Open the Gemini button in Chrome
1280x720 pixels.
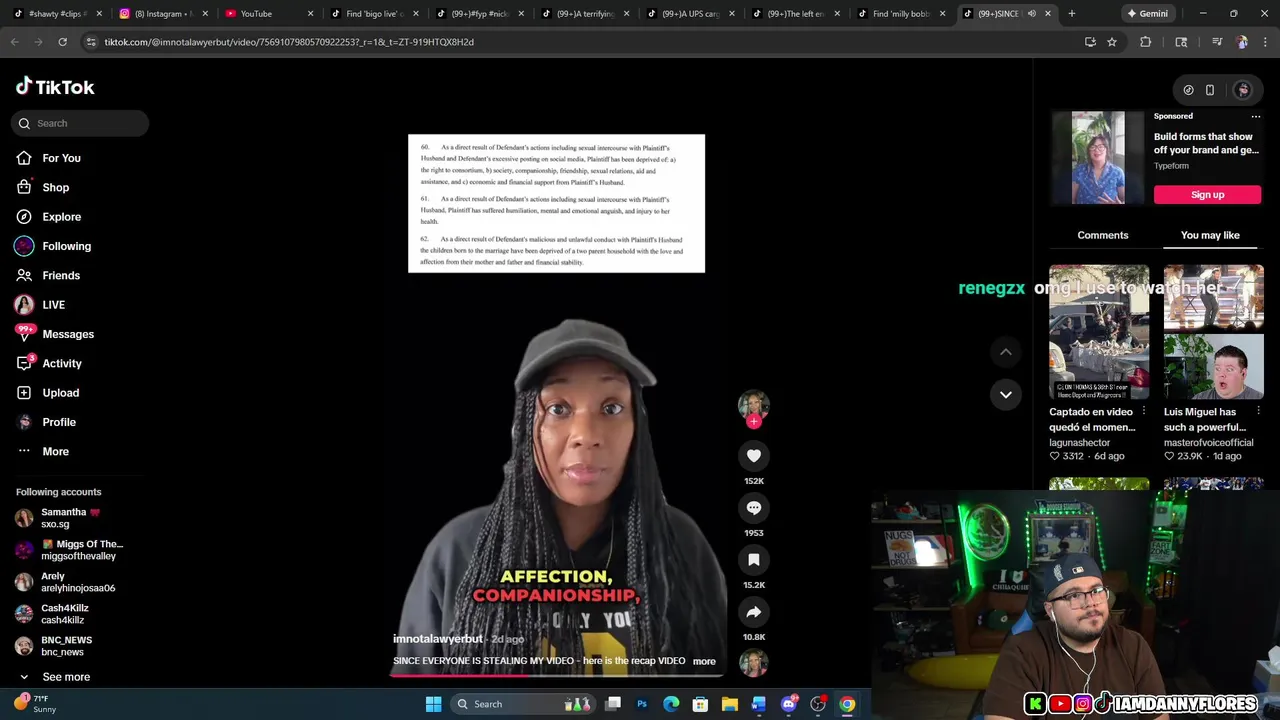click(x=1147, y=14)
